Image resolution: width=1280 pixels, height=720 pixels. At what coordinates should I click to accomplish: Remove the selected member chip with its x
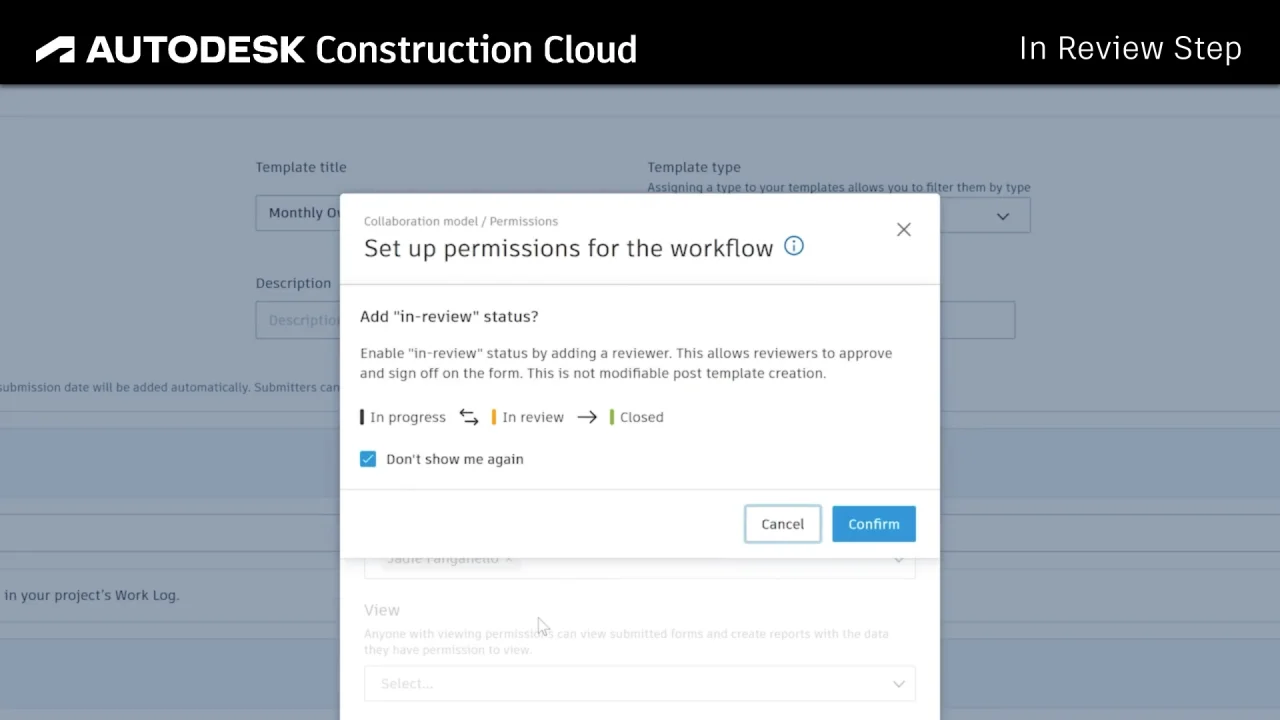pos(509,559)
